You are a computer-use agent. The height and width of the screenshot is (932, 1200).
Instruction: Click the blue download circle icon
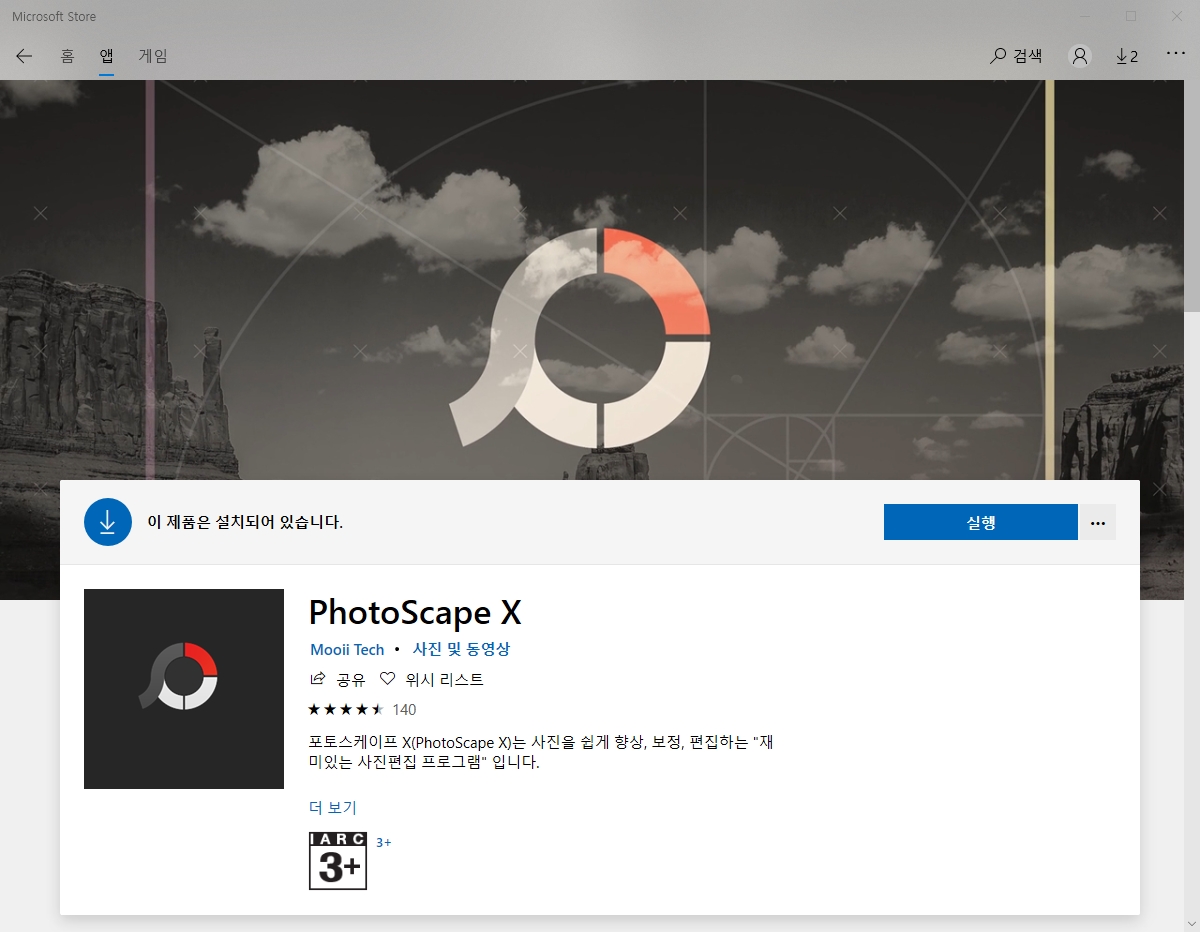coord(108,522)
